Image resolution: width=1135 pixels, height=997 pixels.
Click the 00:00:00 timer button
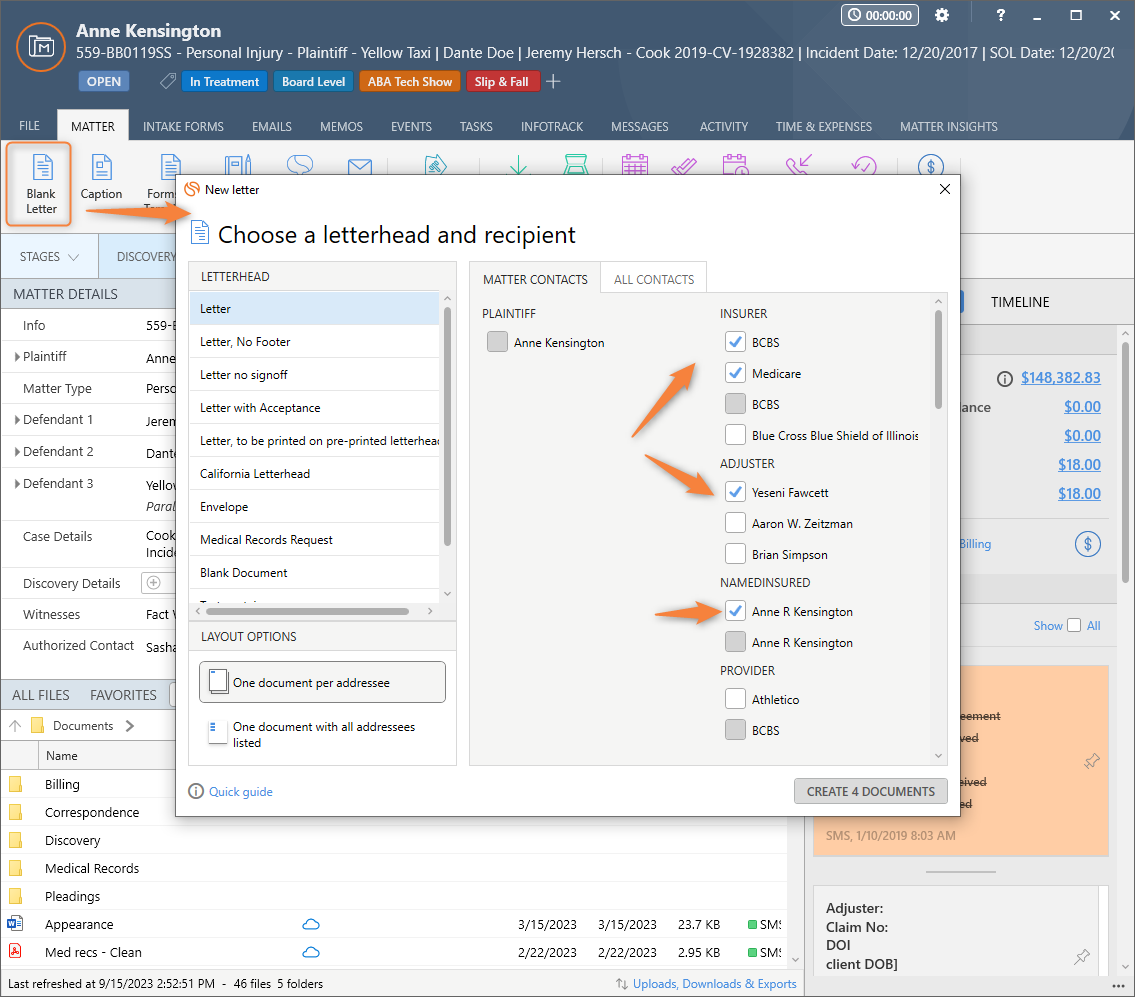(x=879, y=15)
